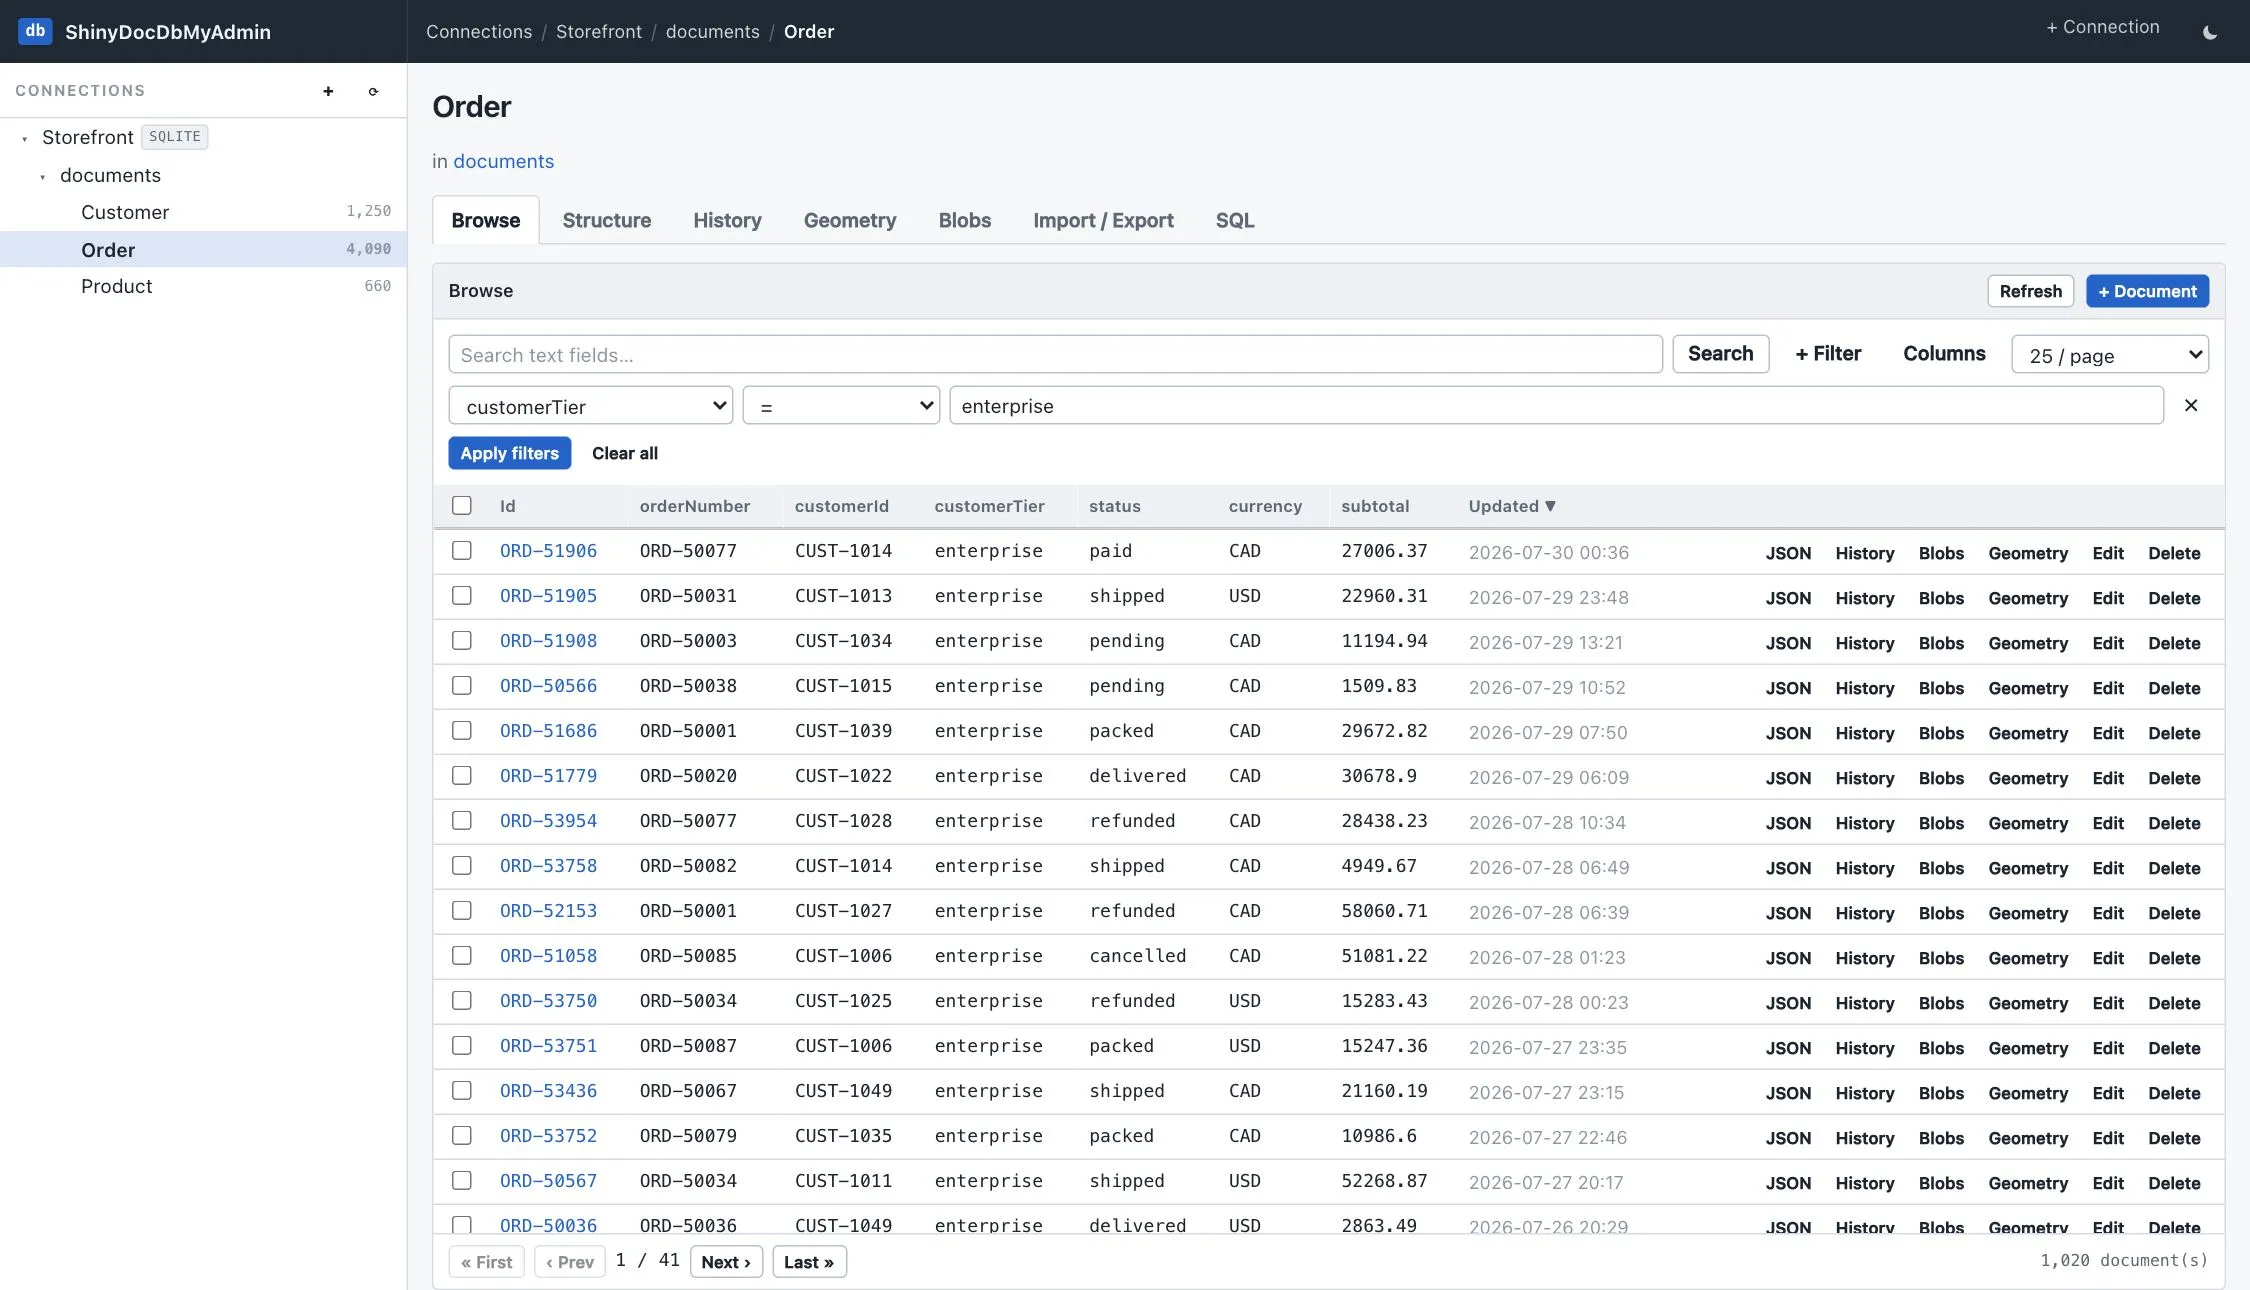Check the row ORD-51908 checkbox

click(x=461, y=640)
